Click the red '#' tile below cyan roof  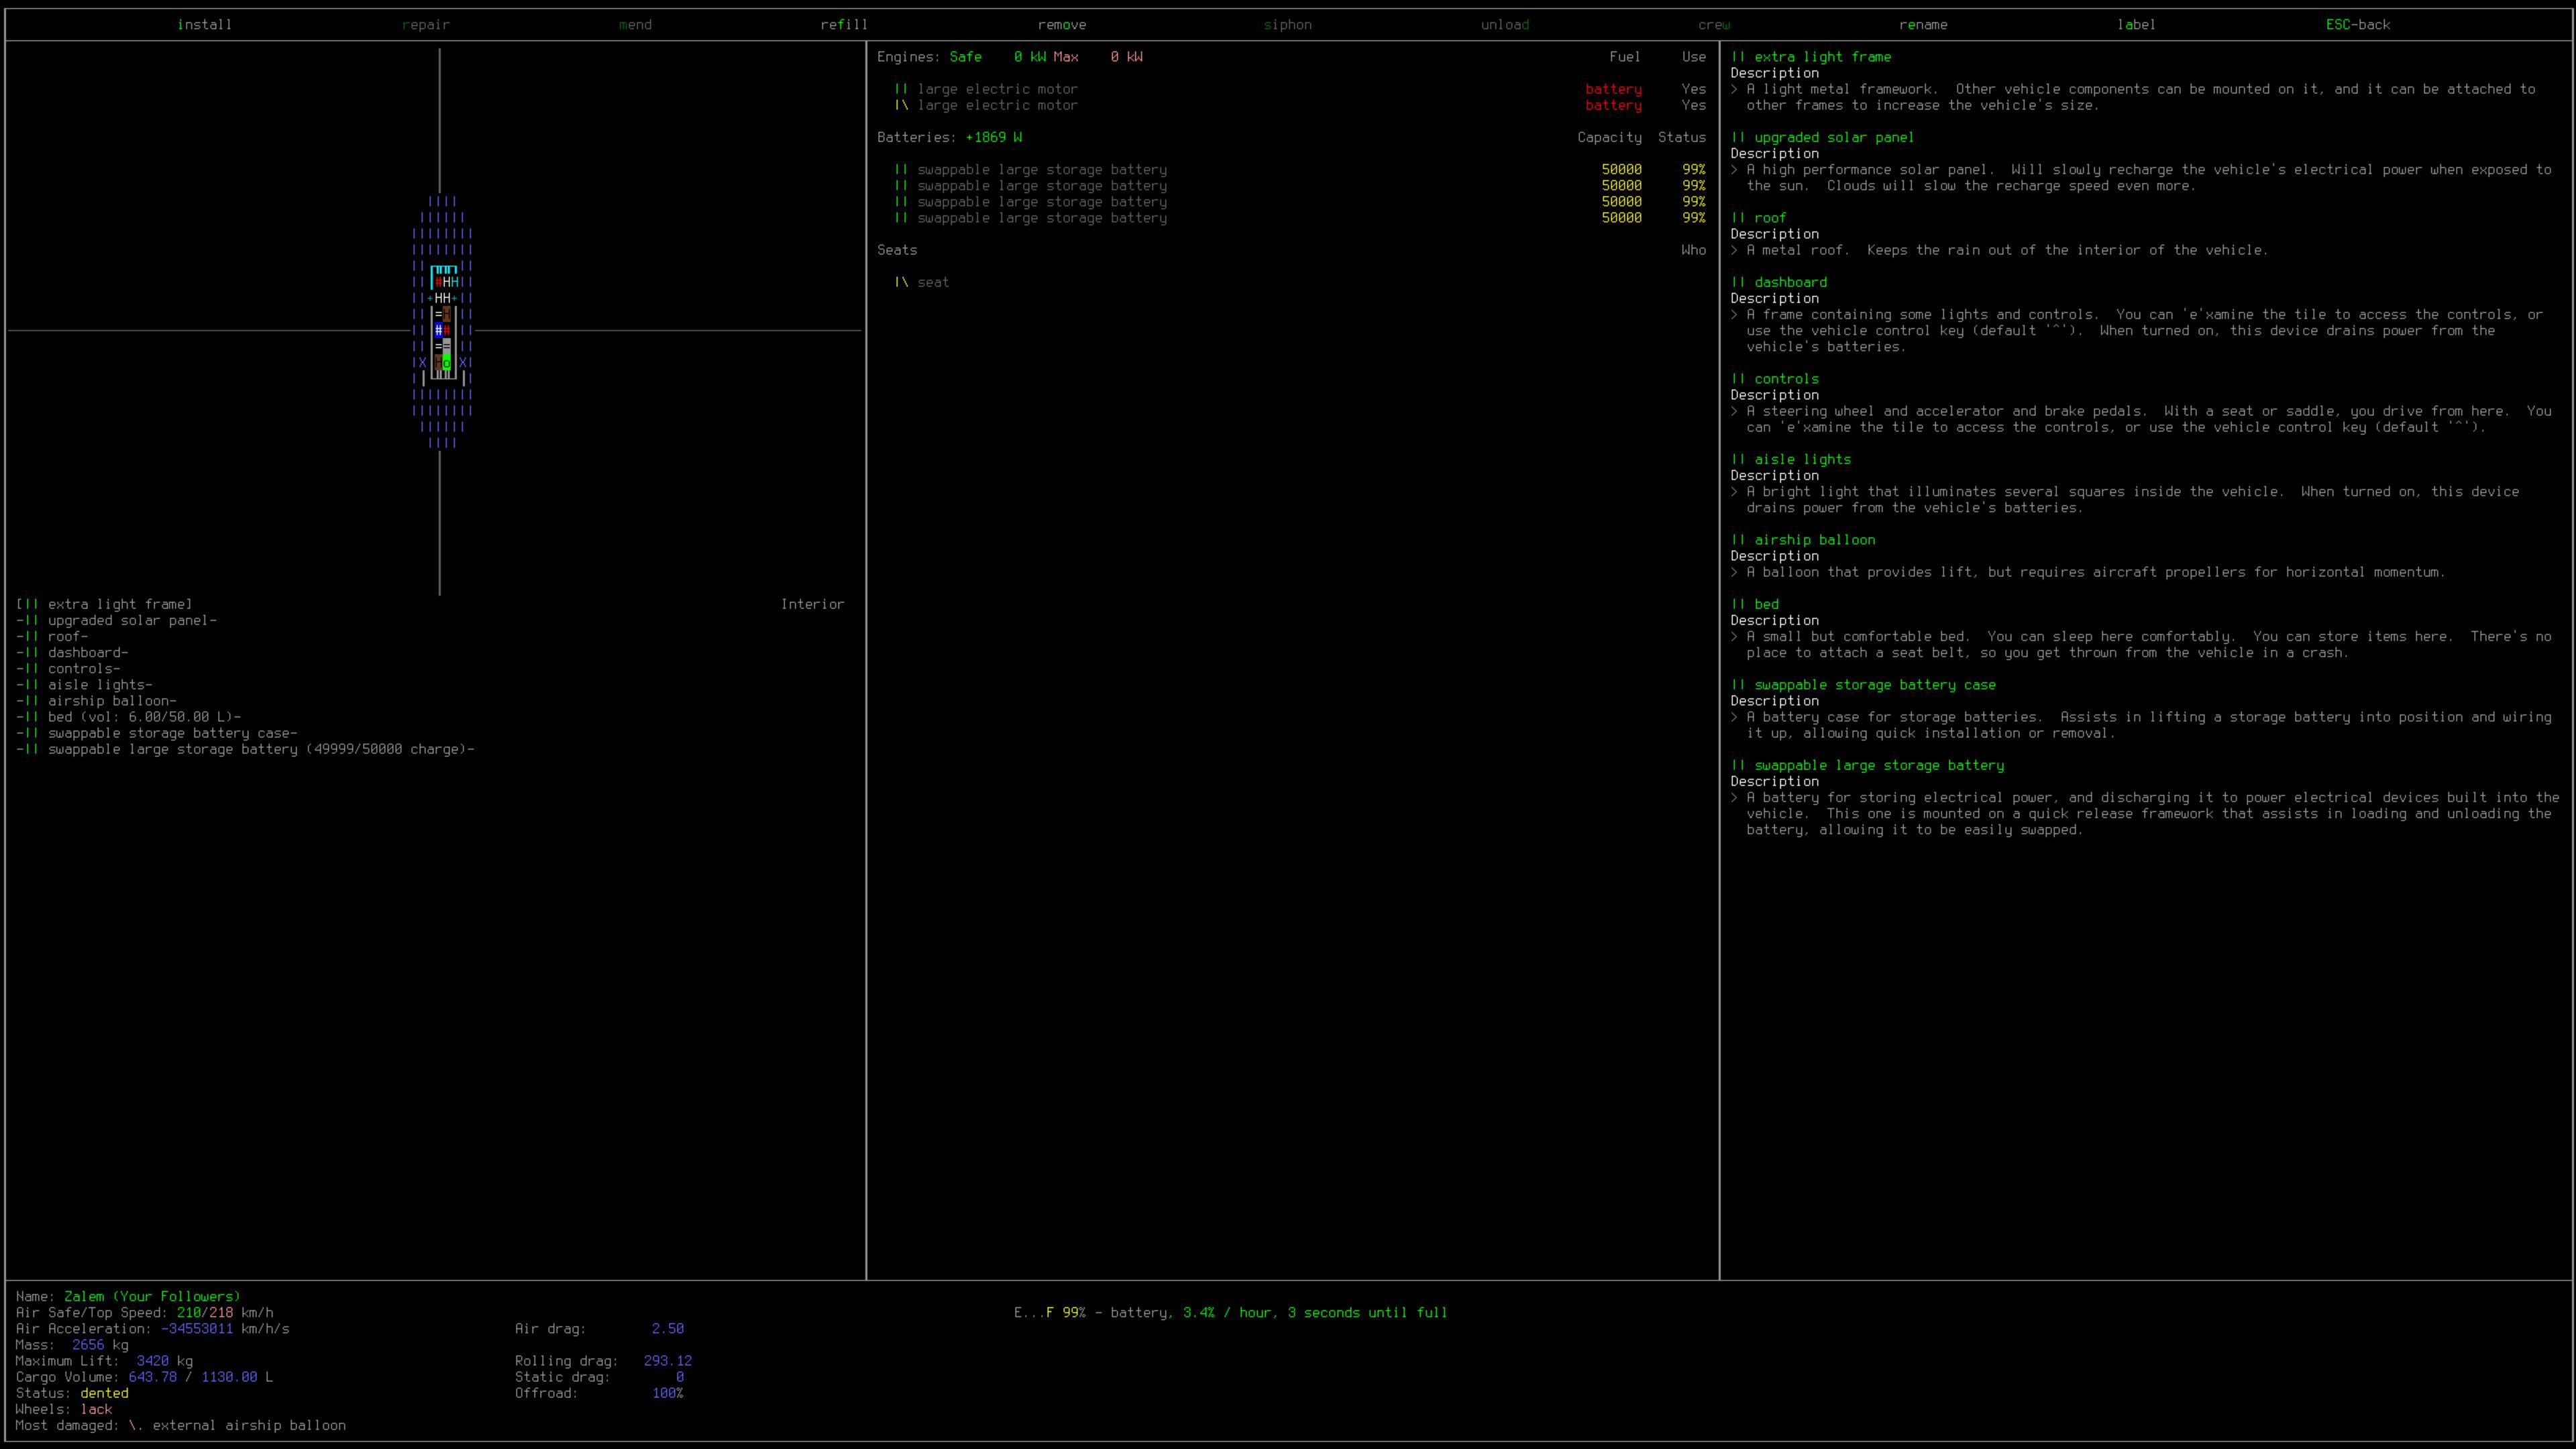click(x=439, y=282)
